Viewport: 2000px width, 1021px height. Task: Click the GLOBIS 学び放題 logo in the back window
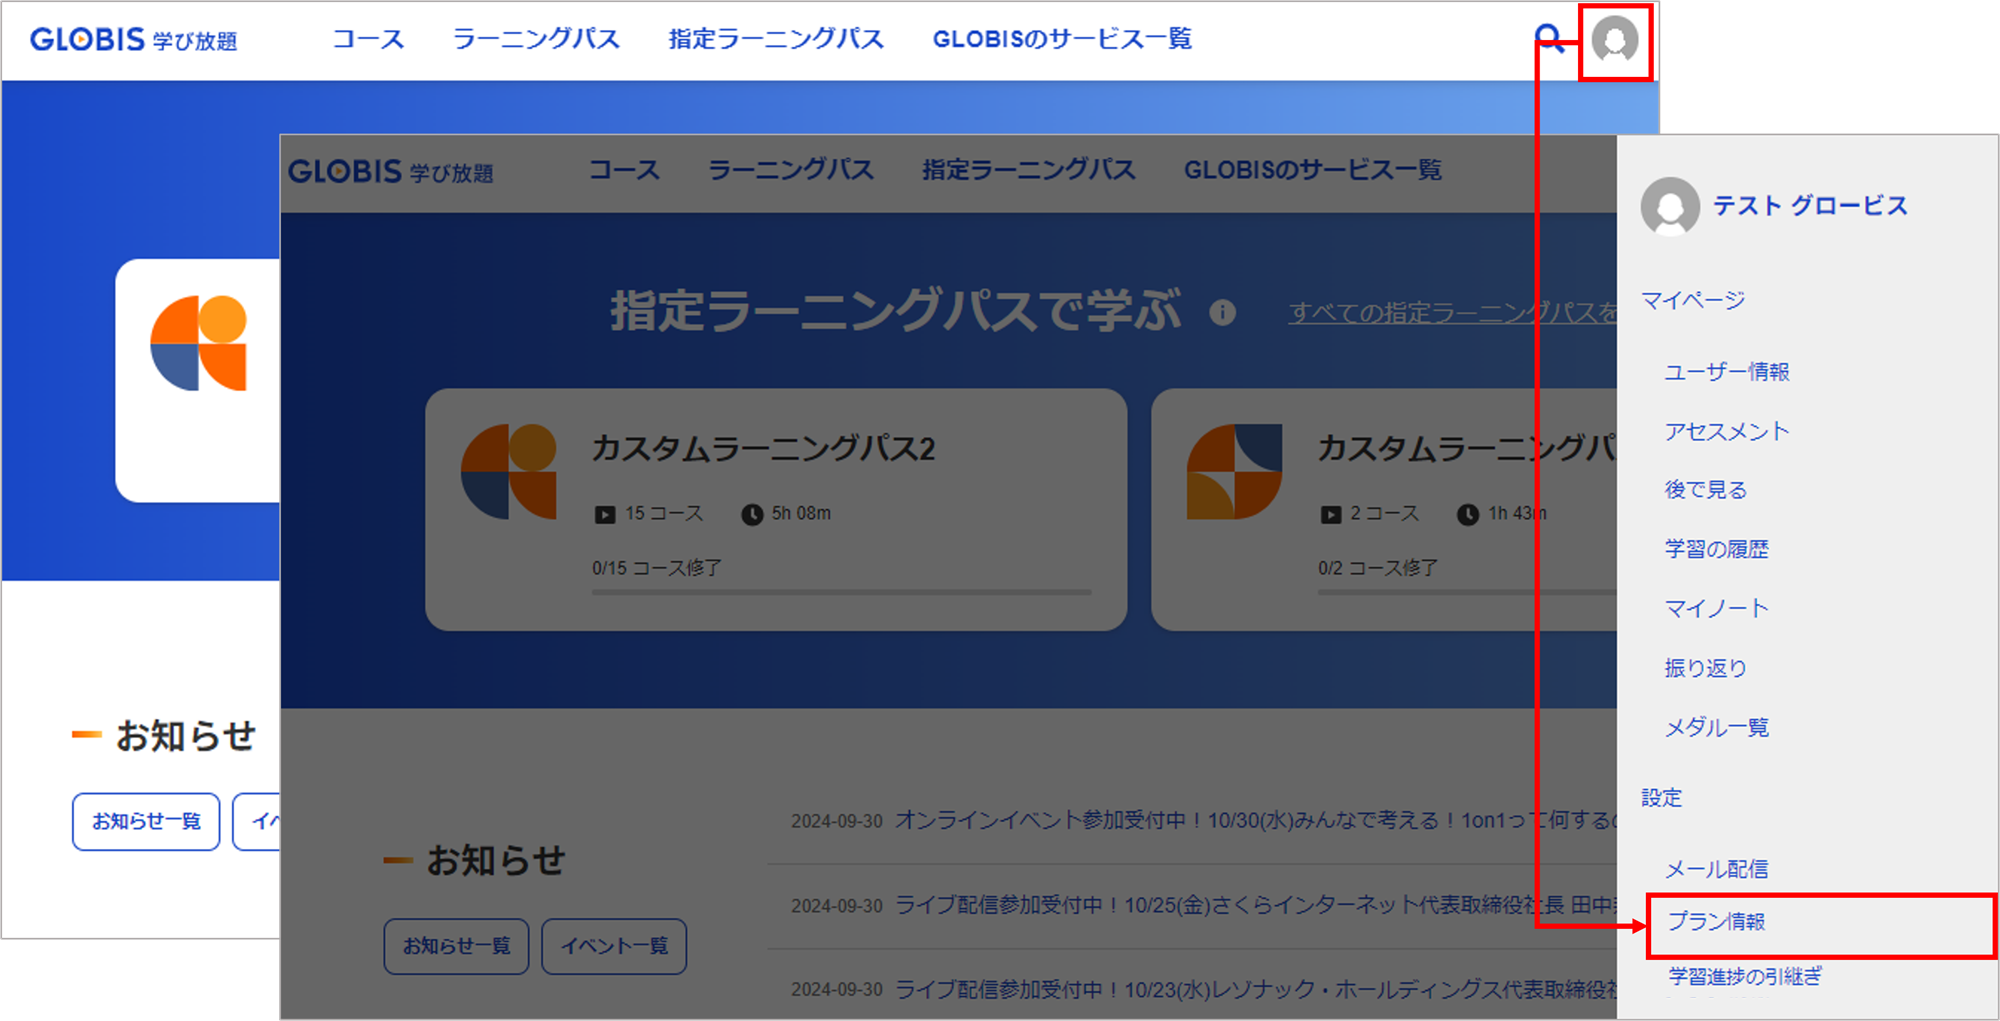pyautogui.click(x=133, y=40)
